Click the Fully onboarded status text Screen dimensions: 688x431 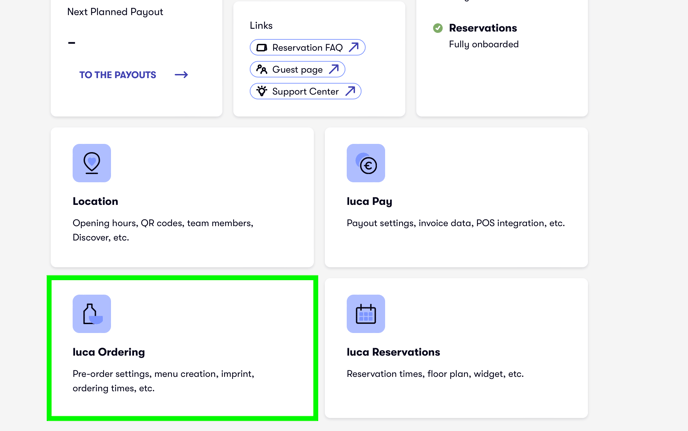point(484,44)
